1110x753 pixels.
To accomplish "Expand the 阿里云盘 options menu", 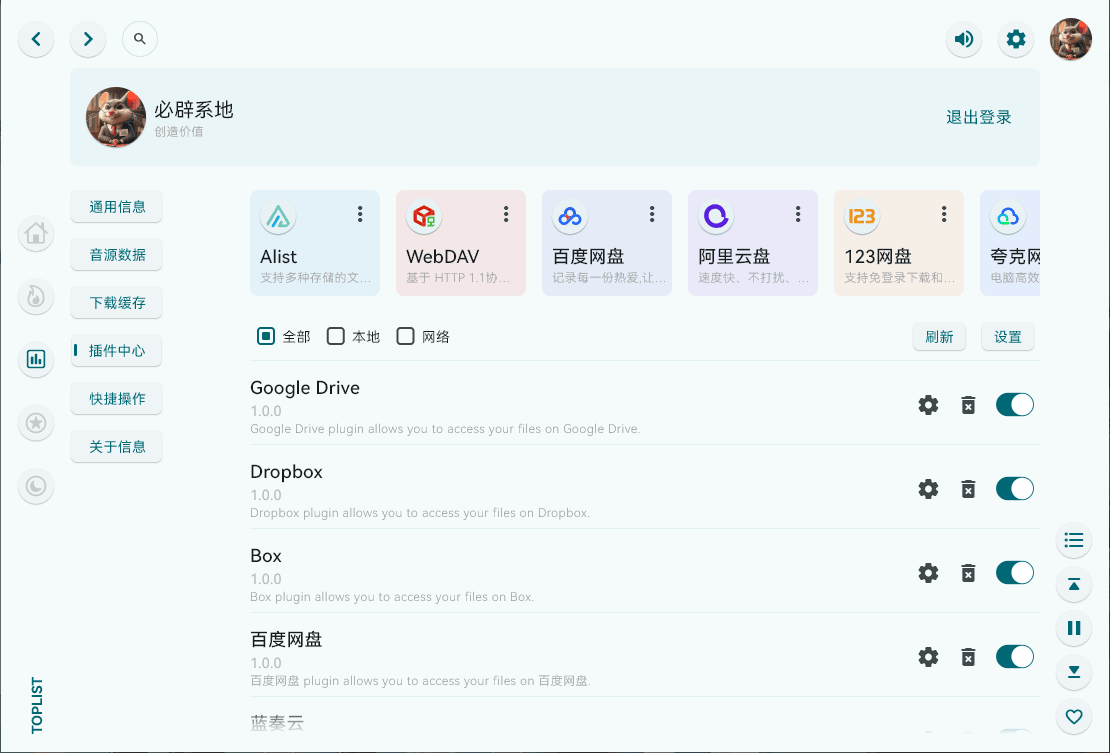I will (797, 213).
